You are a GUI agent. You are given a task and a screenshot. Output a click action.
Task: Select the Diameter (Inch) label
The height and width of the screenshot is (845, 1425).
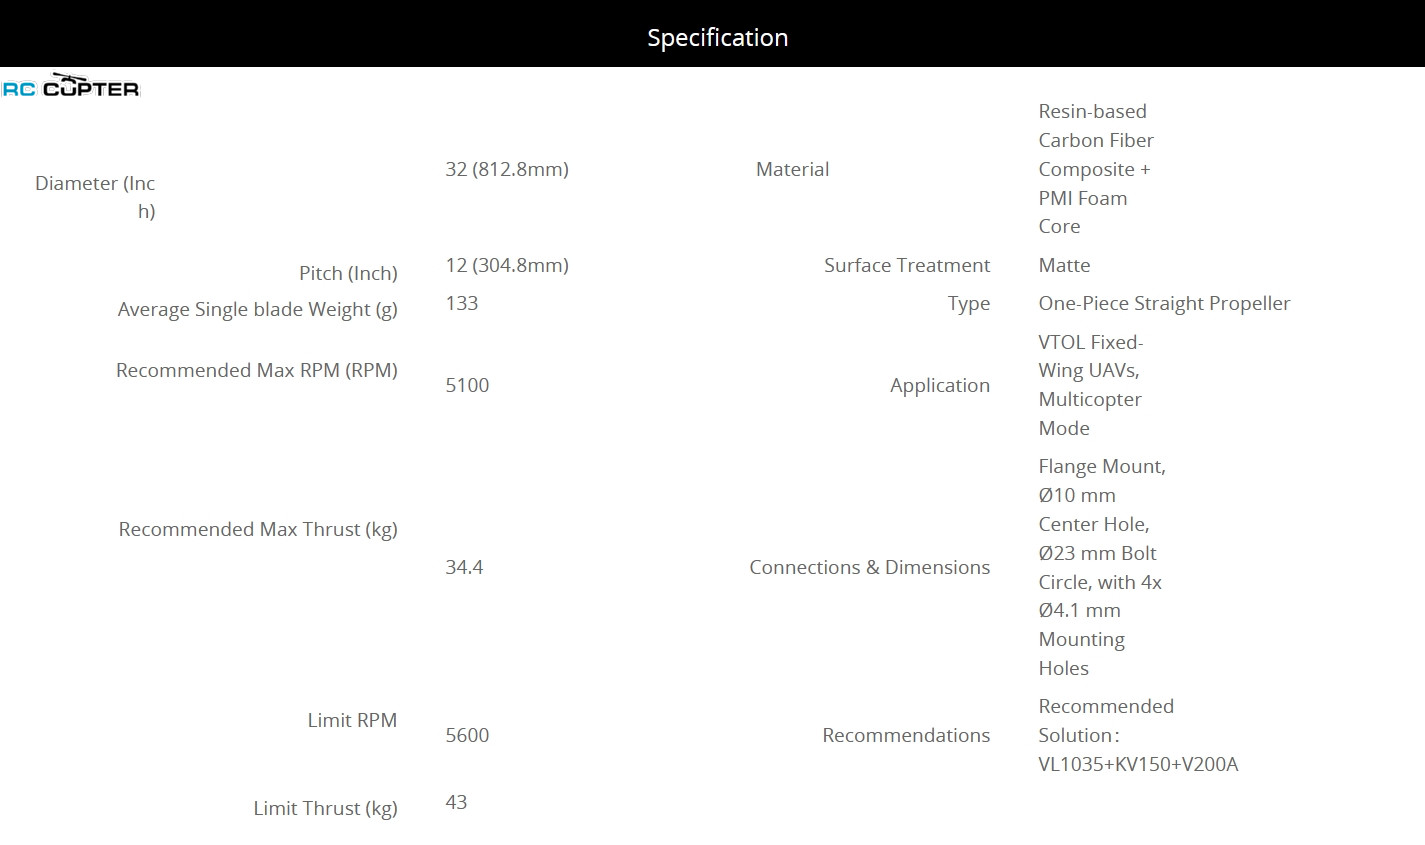point(95,196)
